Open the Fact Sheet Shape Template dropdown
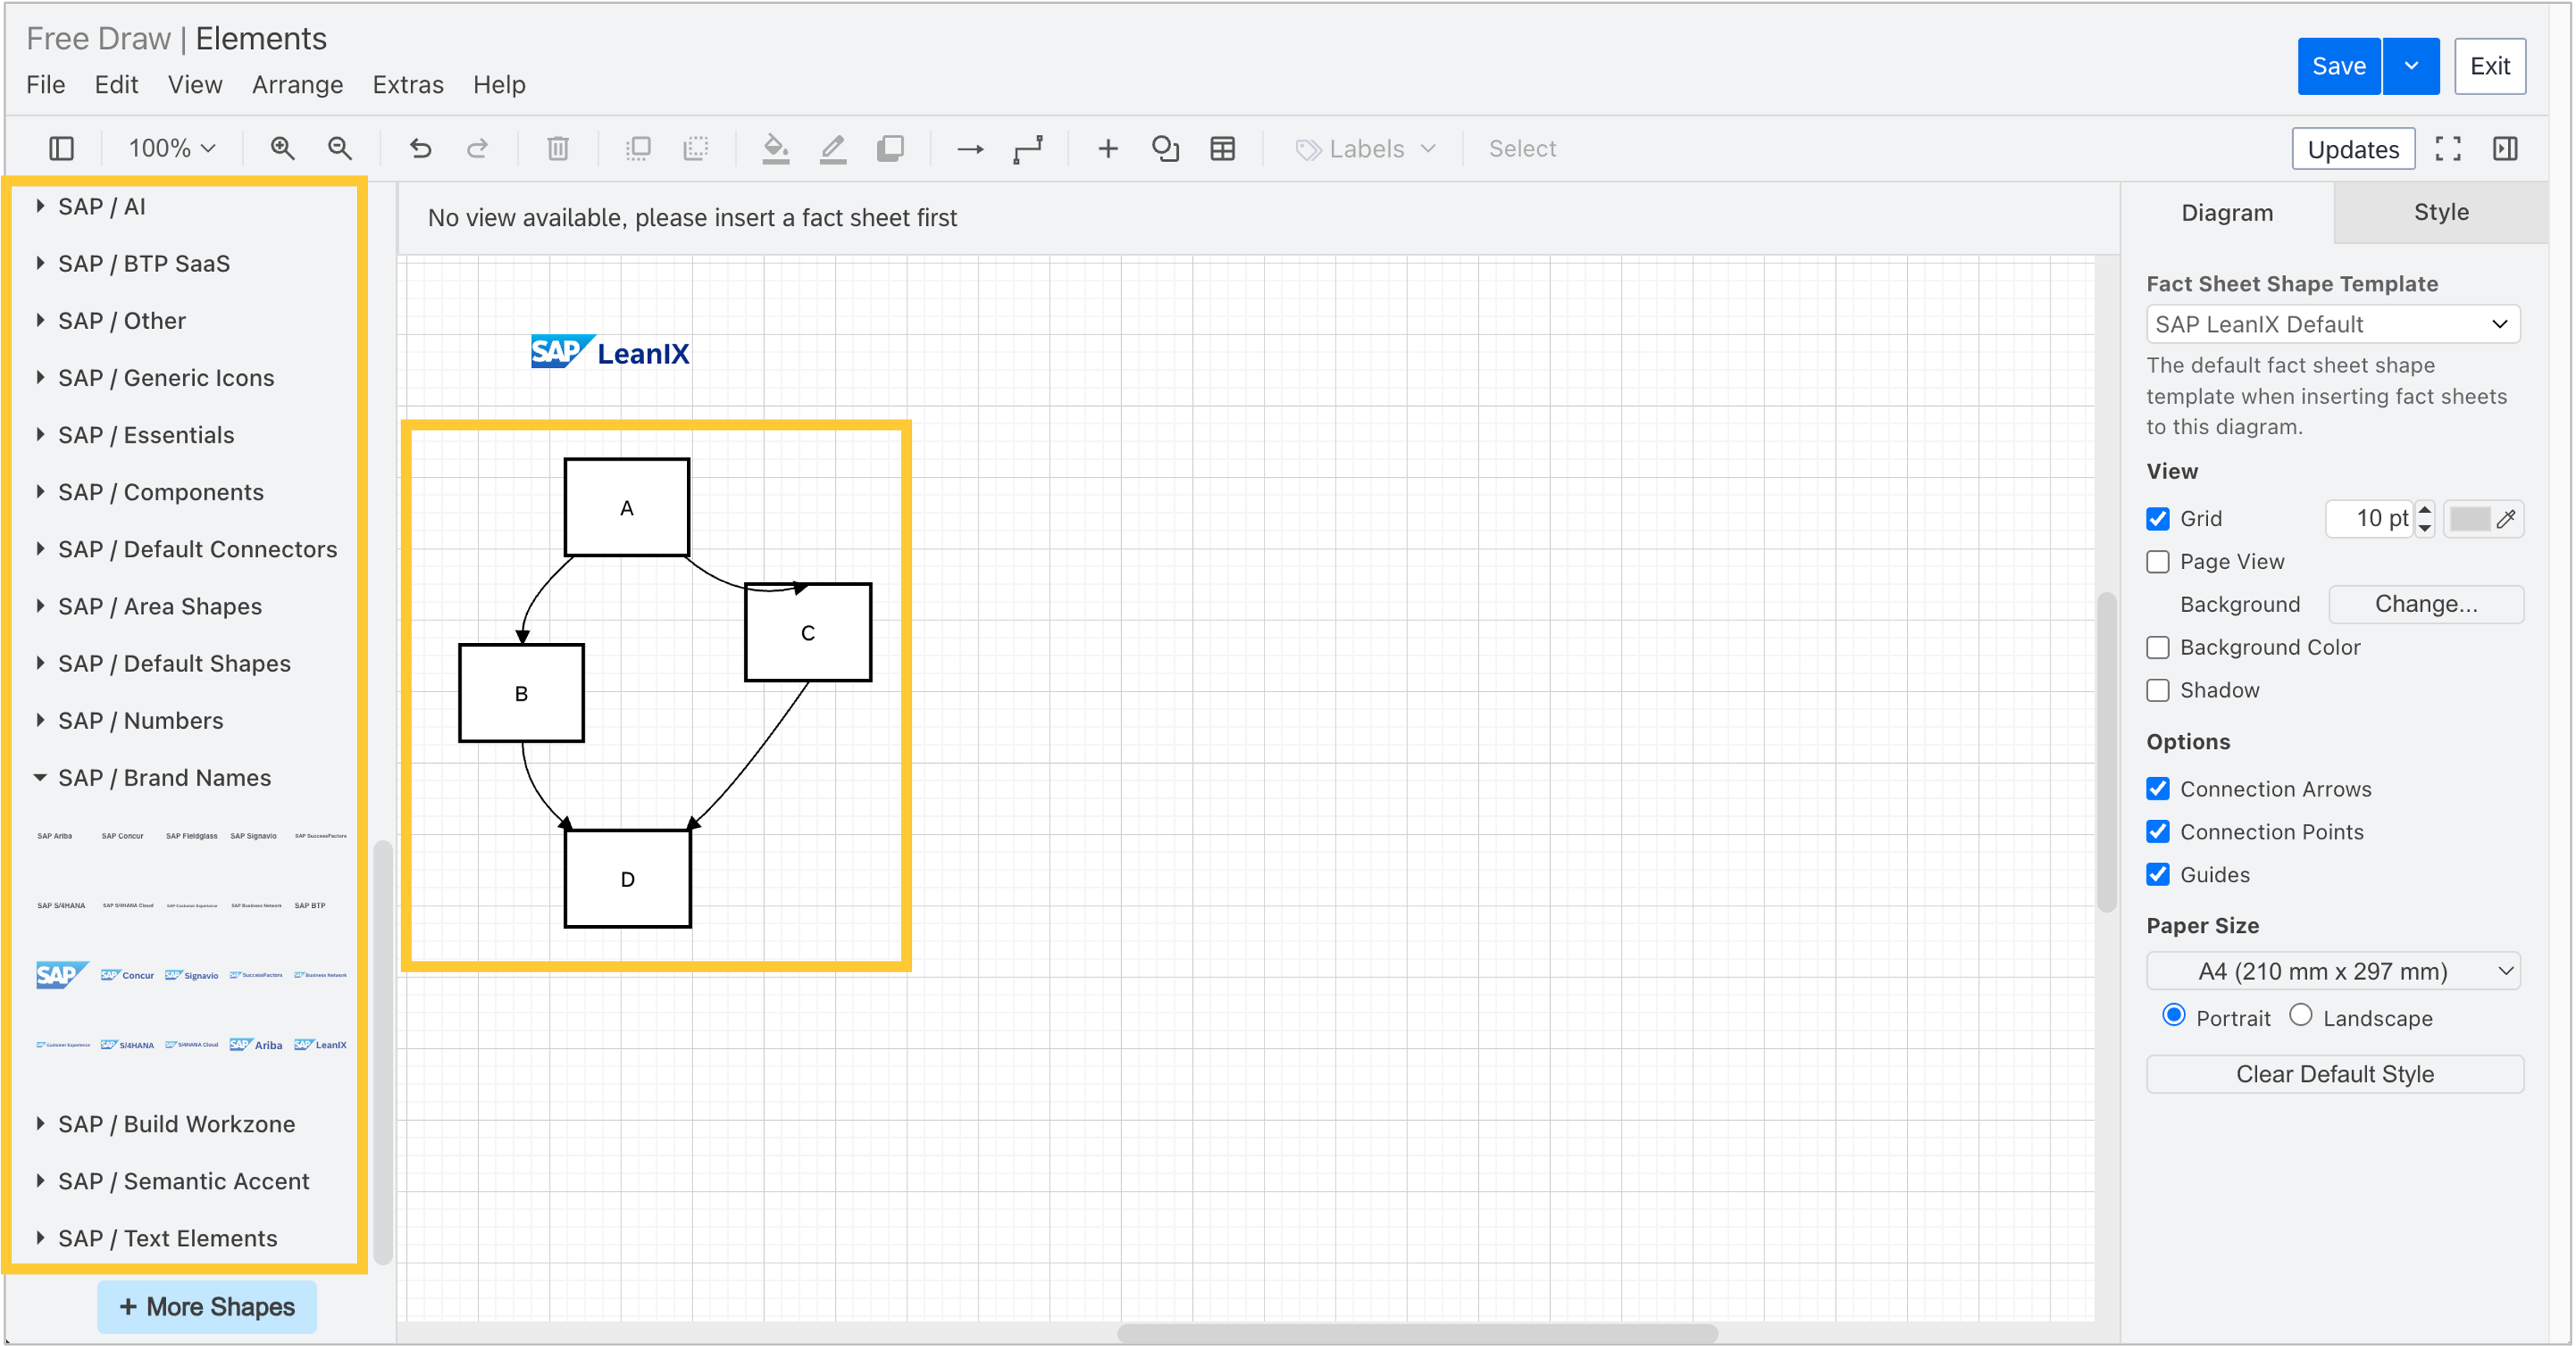The image size is (2576, 1346). 2332,324
